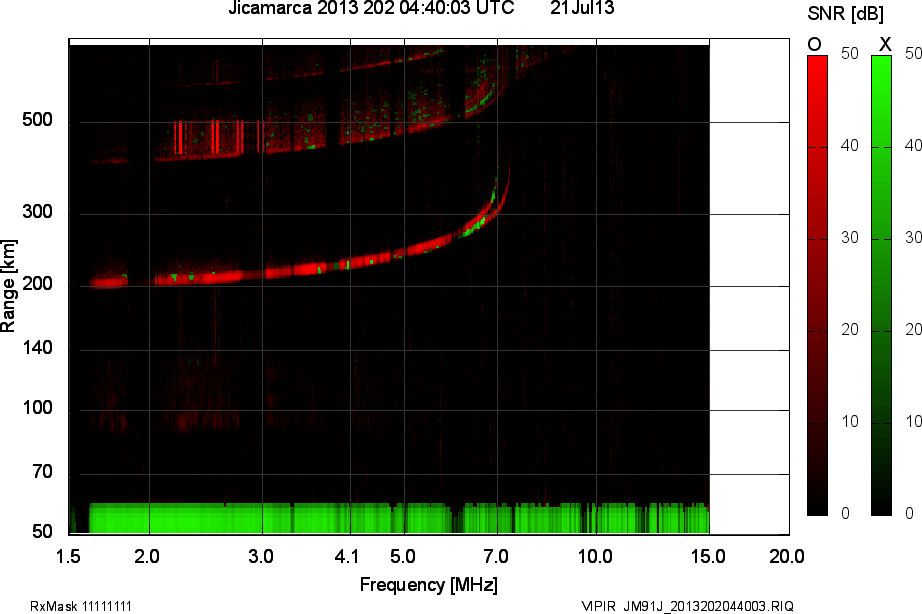Click the 'RxMask 11111111' text at bottom left
Viewport: 922px width, 614px height.
[82, 606]
